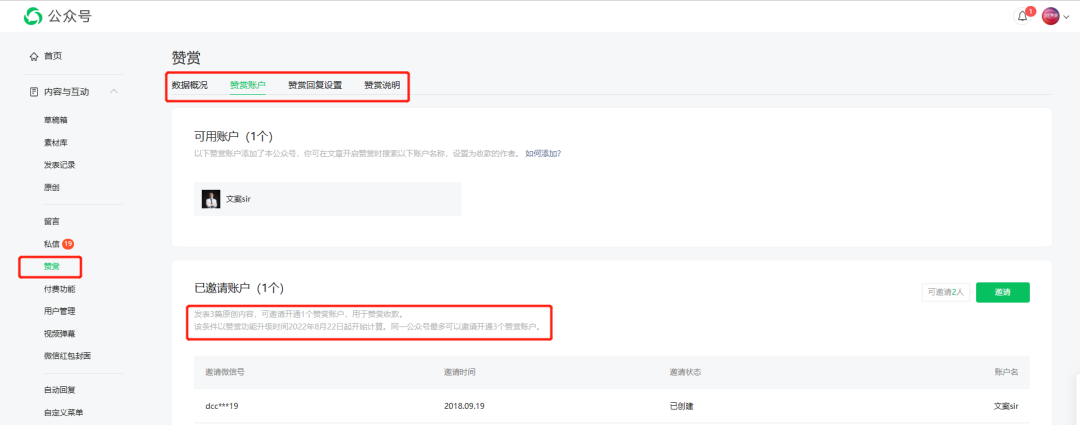Image resolution: width=1080 pixels, height=425 pixels.
Task: Click the 首页 home icon in sidebar
Action: pos(34,56)
